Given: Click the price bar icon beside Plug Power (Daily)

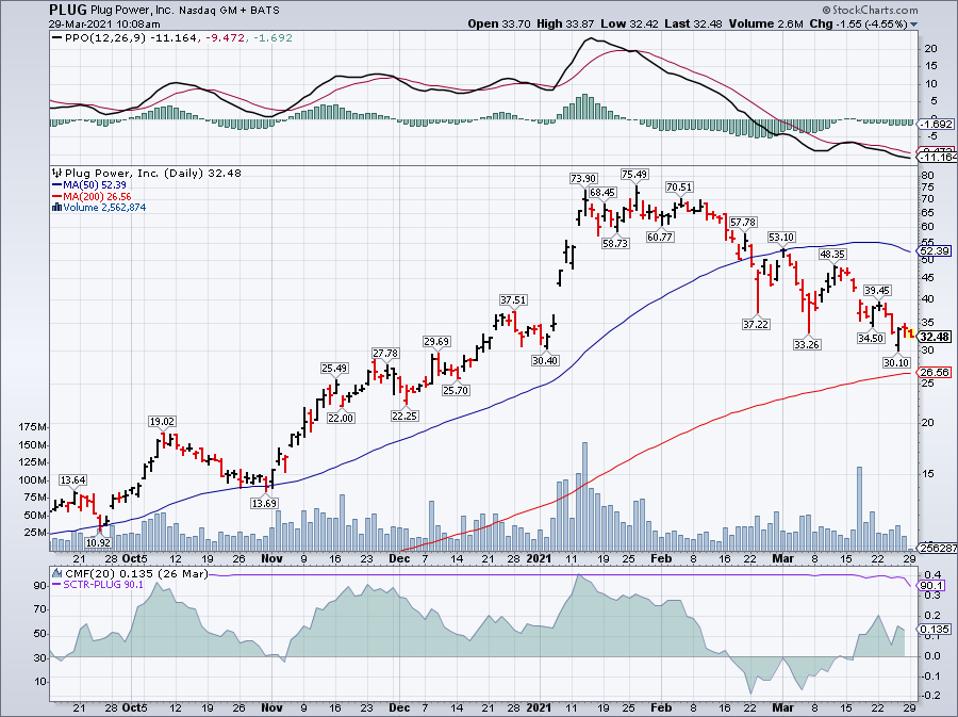Looking at the screenshot, I should tap(57, 173).
